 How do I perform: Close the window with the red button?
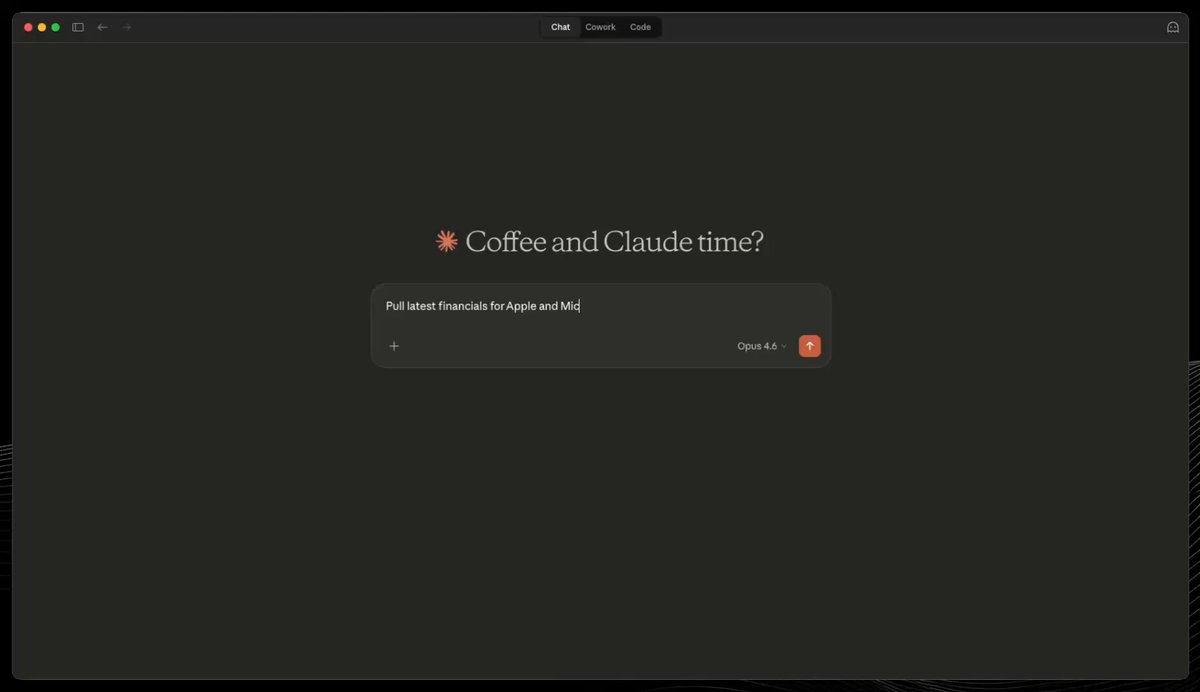(x=28, y=27)
